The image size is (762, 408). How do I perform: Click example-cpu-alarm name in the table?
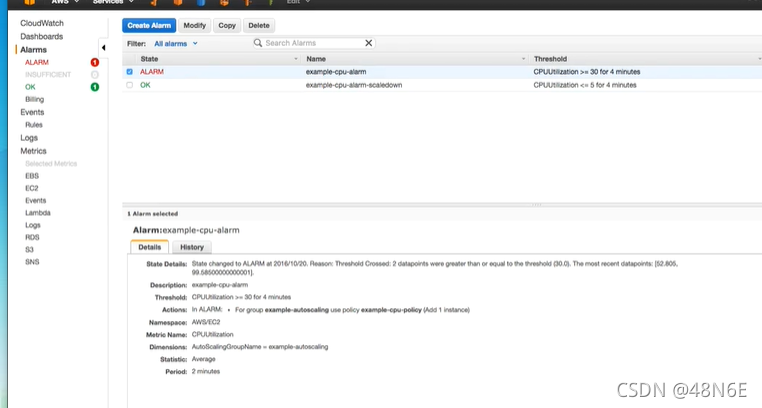(x=336, y=72)
